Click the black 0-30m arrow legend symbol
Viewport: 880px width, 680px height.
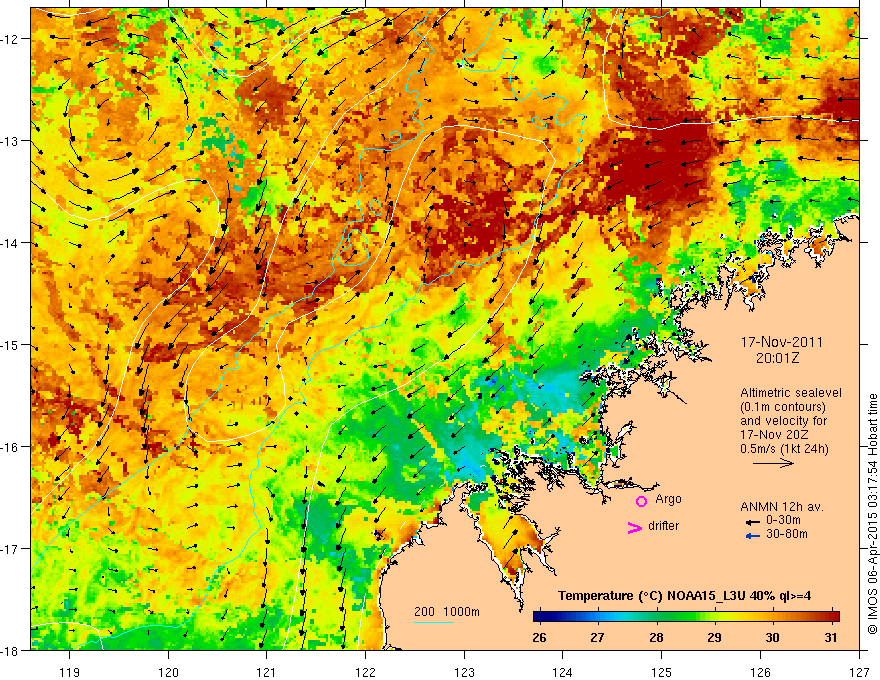click(x=752, y=522)
